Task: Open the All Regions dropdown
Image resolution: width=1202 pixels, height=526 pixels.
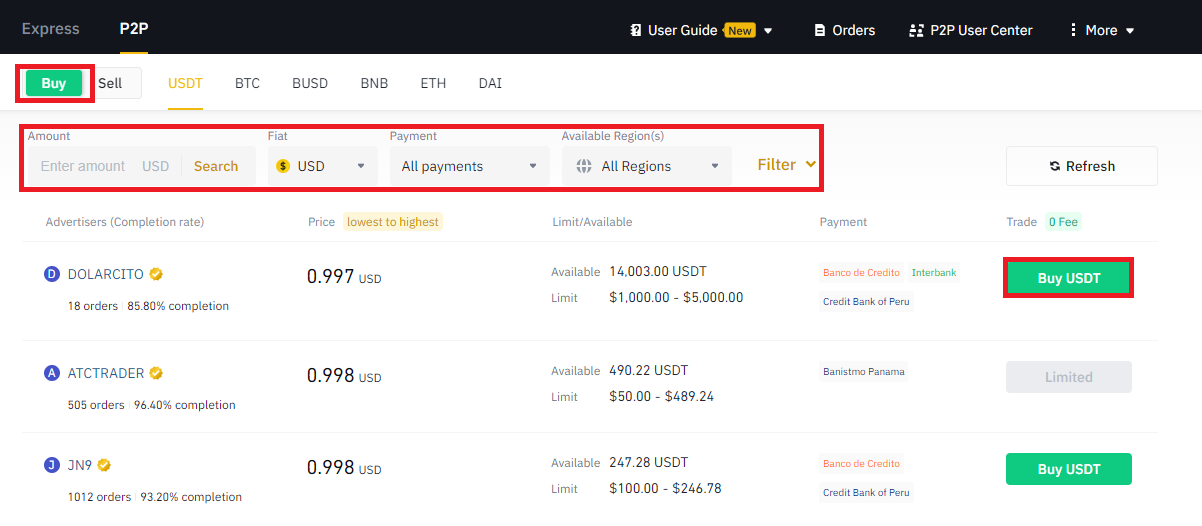Action: [x=646, y=166]
